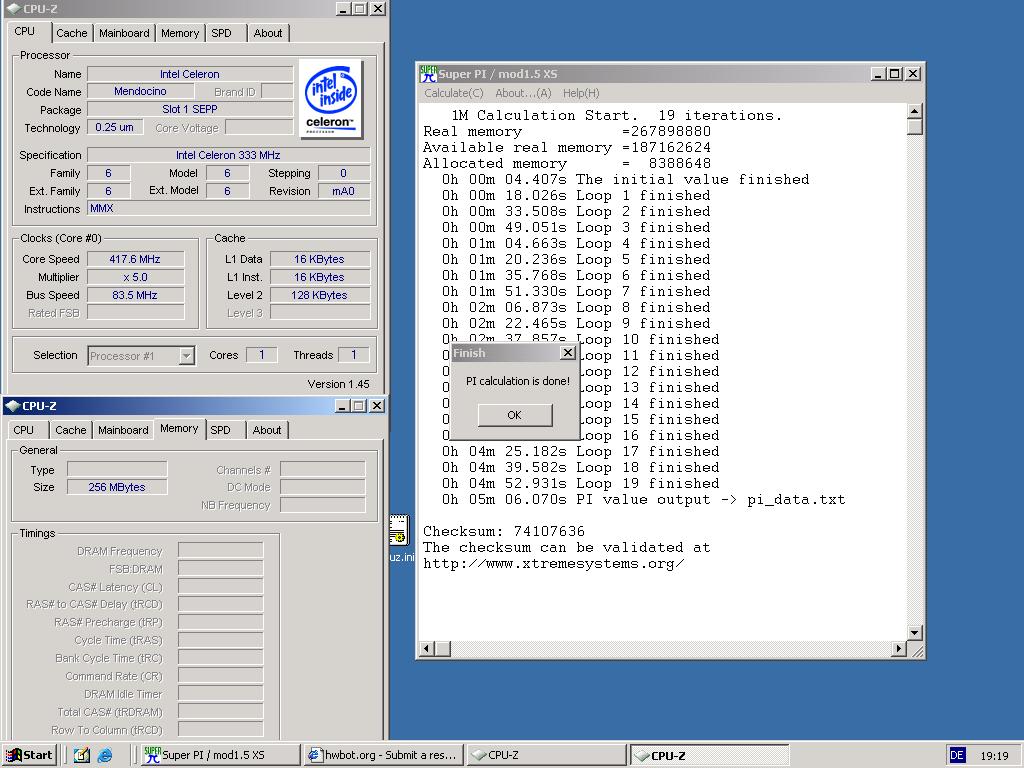
Task: Click the Intel Celeron 333 MHz Specification field
Action: point(229,155)
